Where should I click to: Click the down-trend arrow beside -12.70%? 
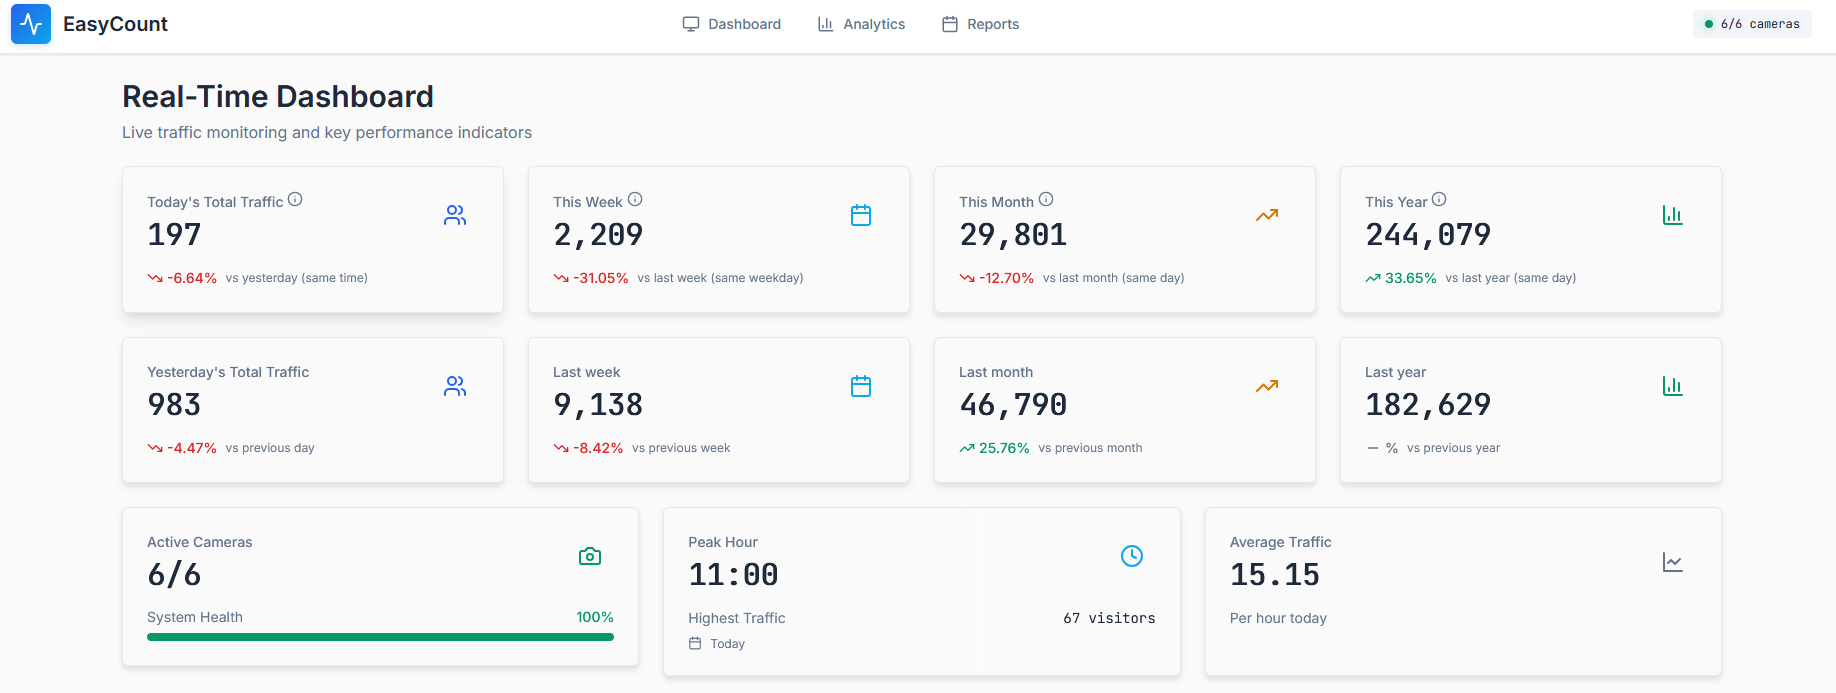coord(967,278)
